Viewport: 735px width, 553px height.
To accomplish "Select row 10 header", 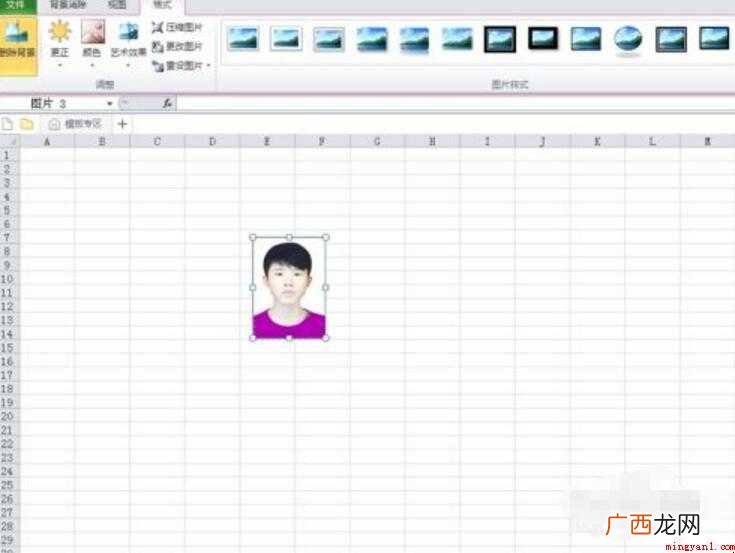I will click(7, 279).
